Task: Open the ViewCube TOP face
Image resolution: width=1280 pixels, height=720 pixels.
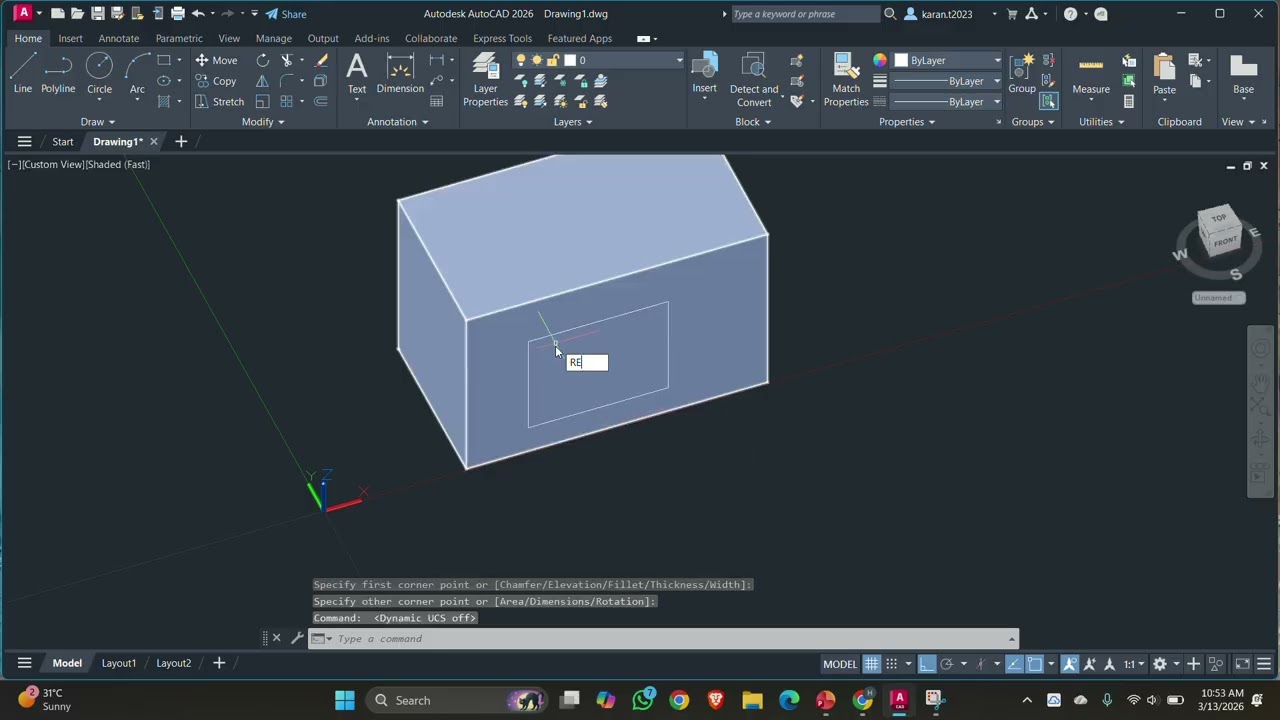Action: pos(1219,218)
